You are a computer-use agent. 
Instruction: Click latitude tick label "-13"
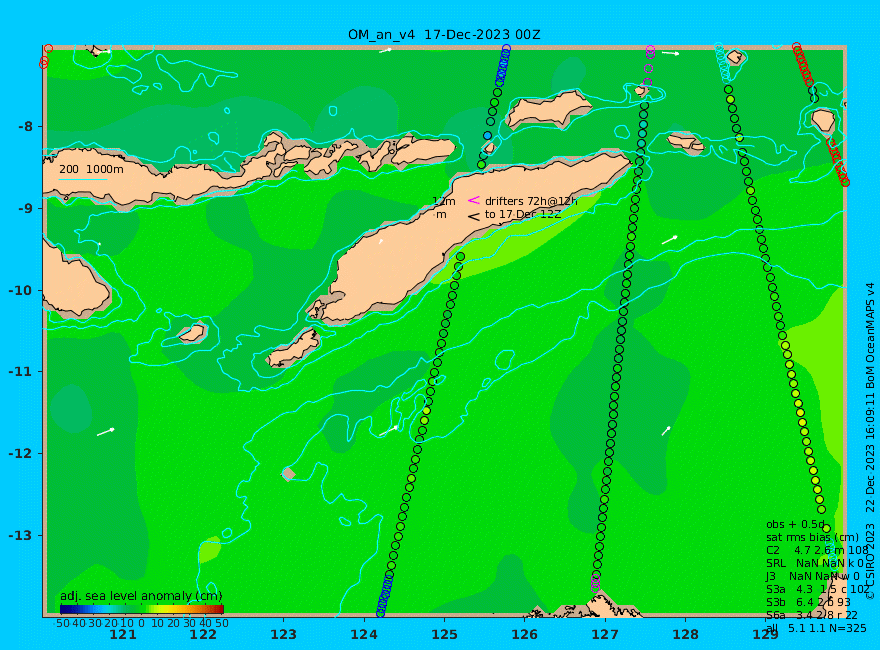coord(21,535)
